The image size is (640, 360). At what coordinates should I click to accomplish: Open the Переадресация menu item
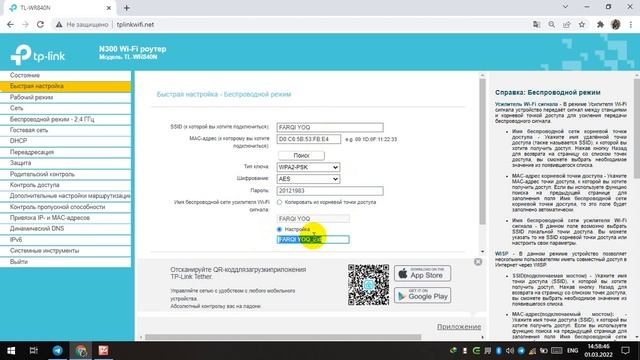(x=65, y=152)
